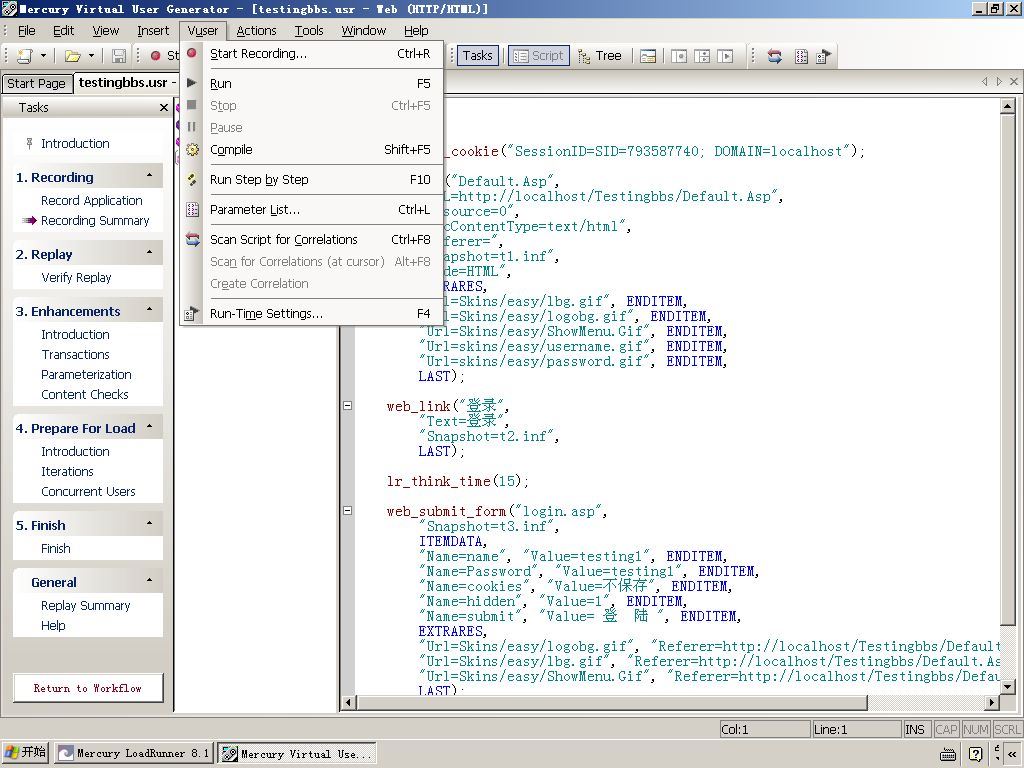The height and width of the screenshot is (768, 1024).
Task: Open Parameterization task link
Action: (86, 375)
